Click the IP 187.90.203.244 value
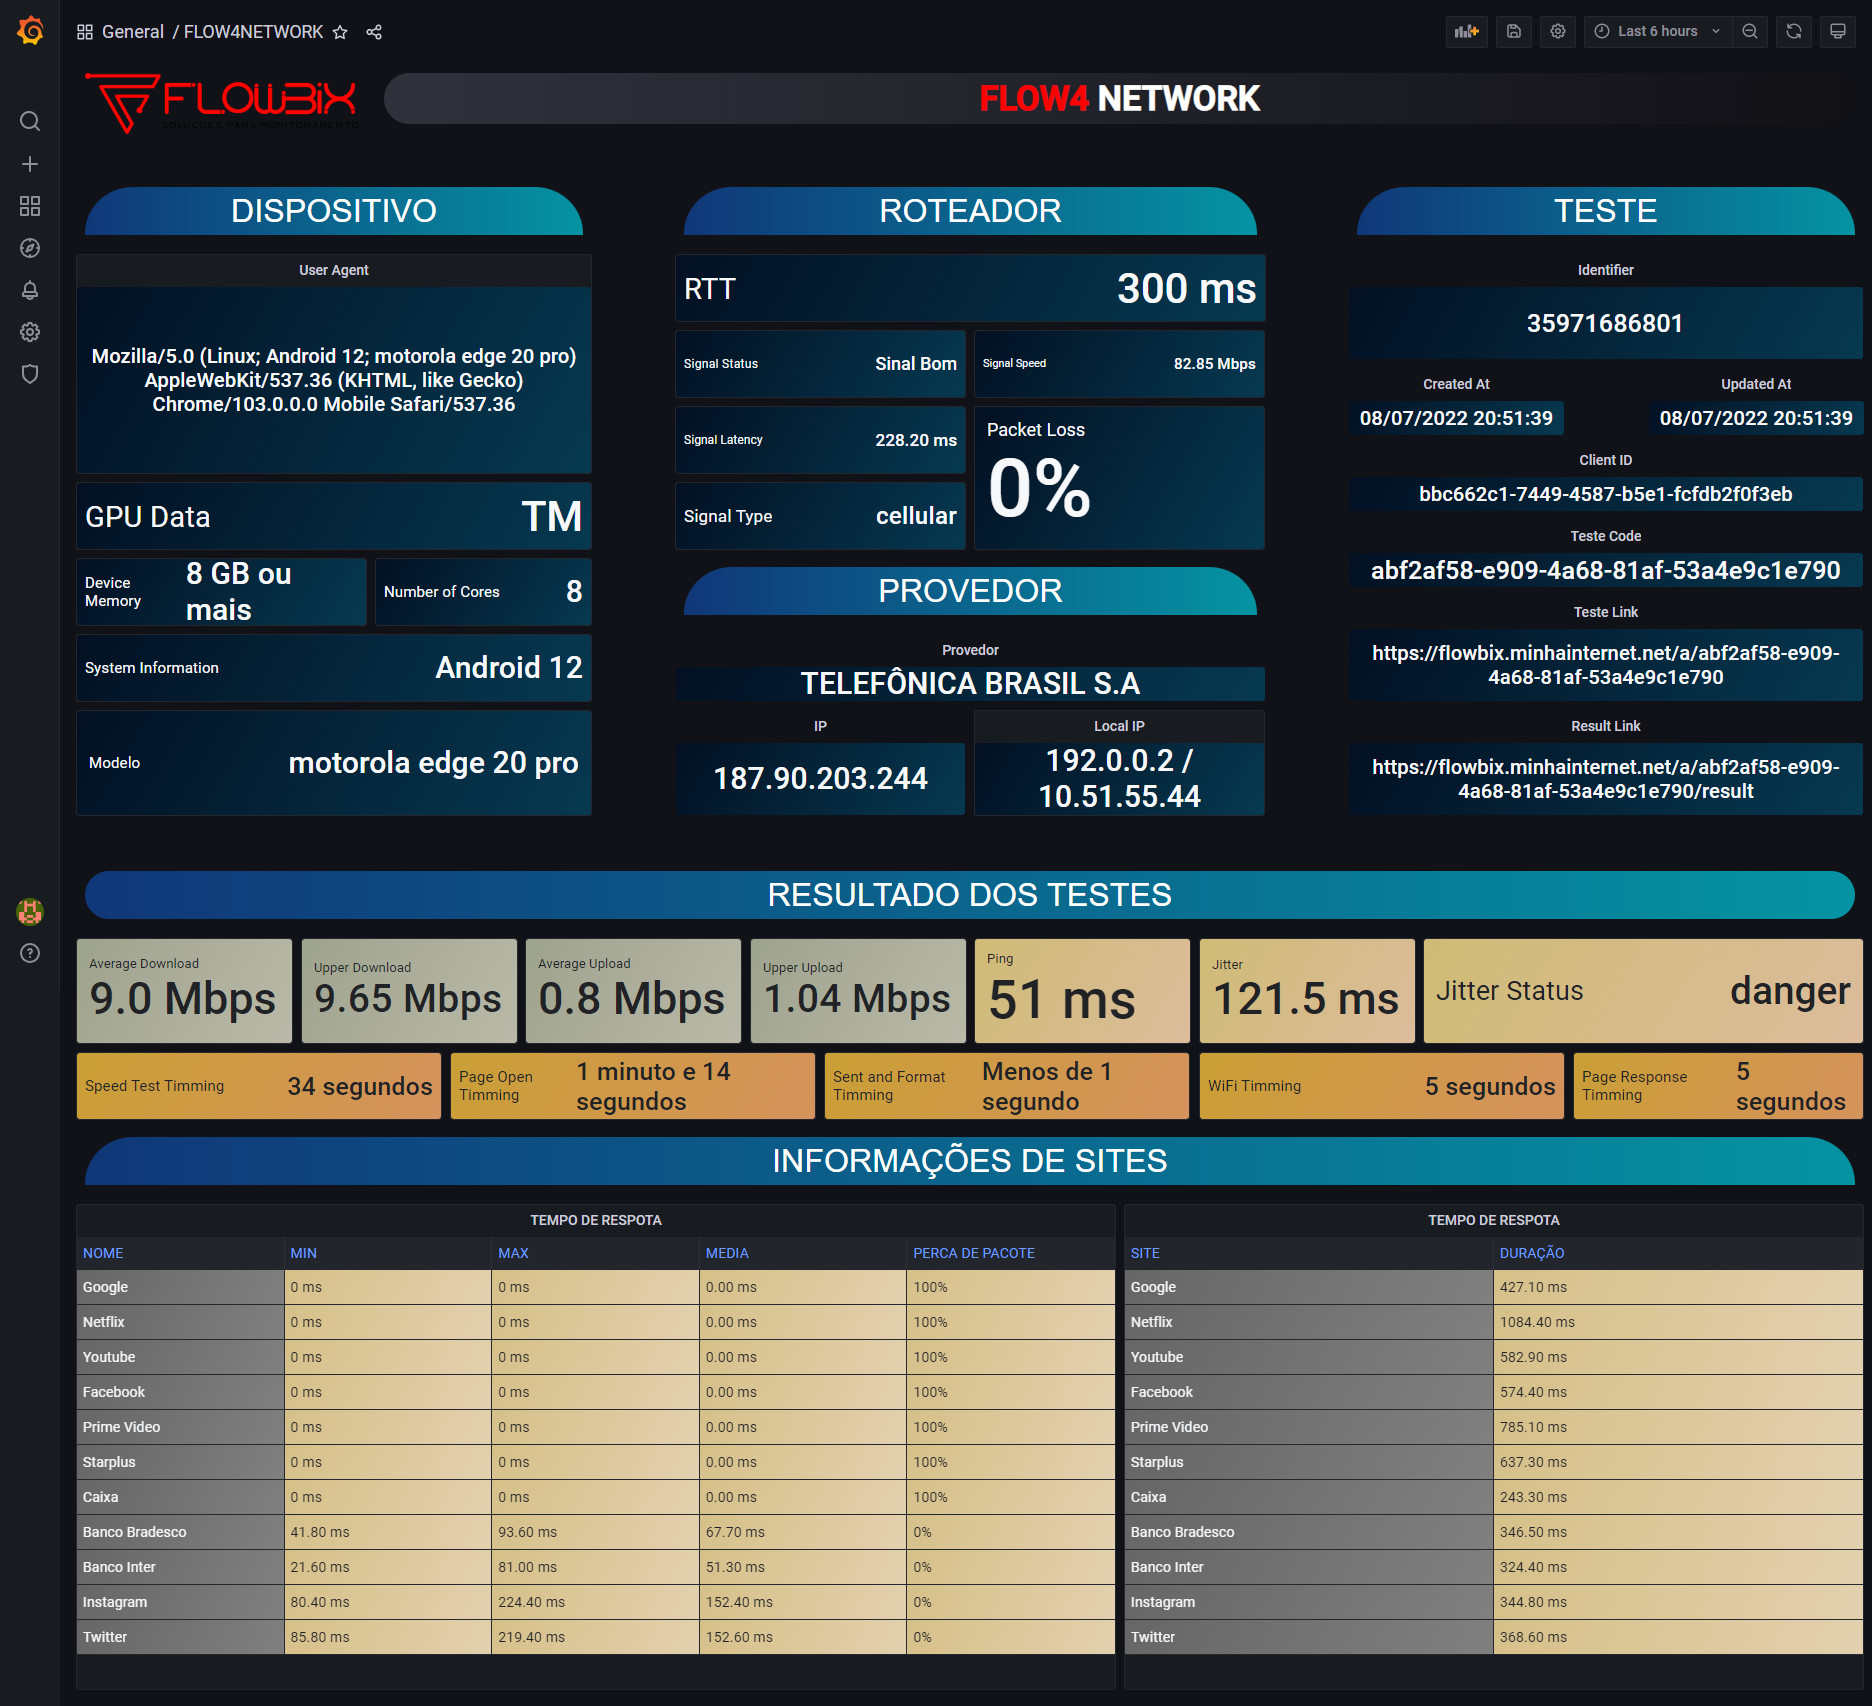 pos(820,778)
